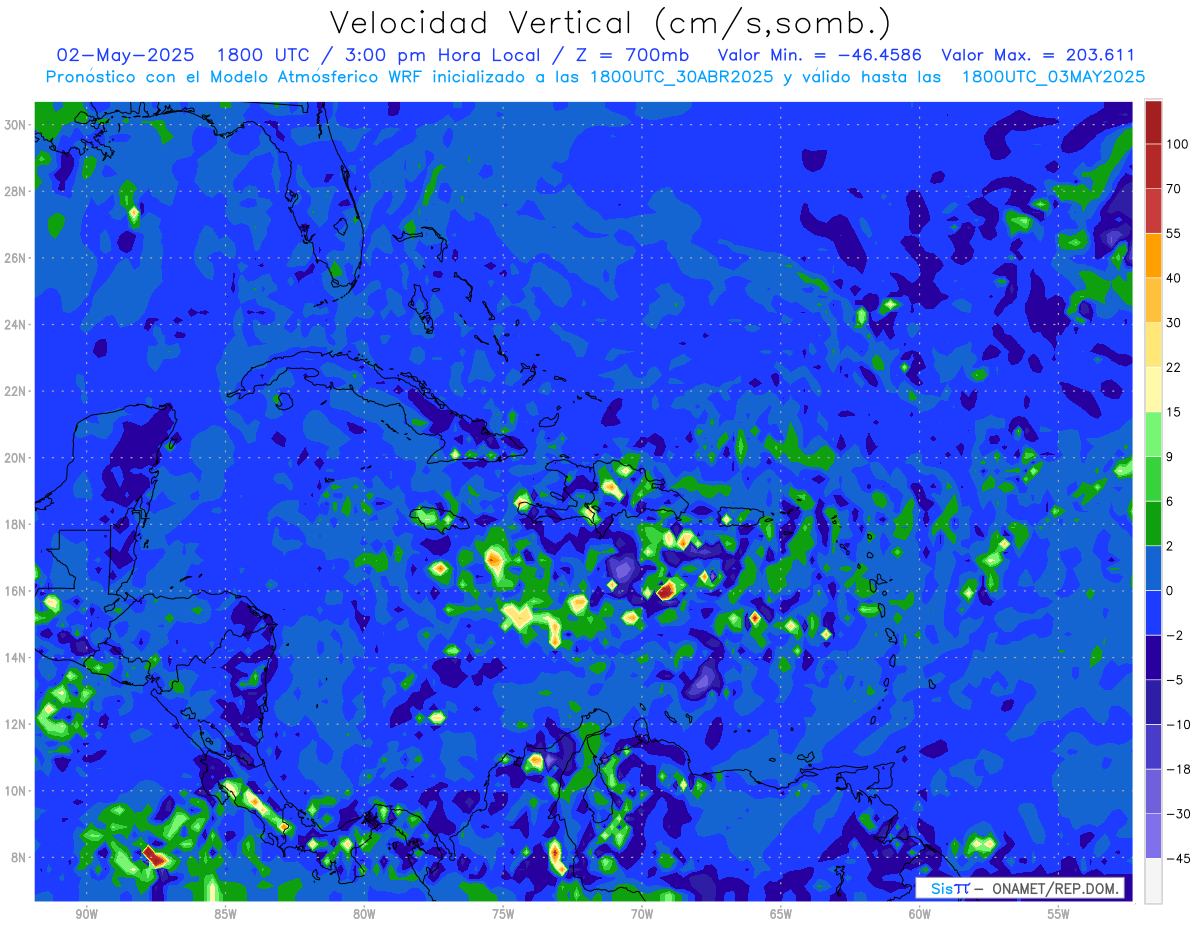This screenshot has width=1200, height=927.
Task: Pick the pale yellow colorbar segment between 15 and 22
Action: pyautogui.click(x=1153, y=390)
